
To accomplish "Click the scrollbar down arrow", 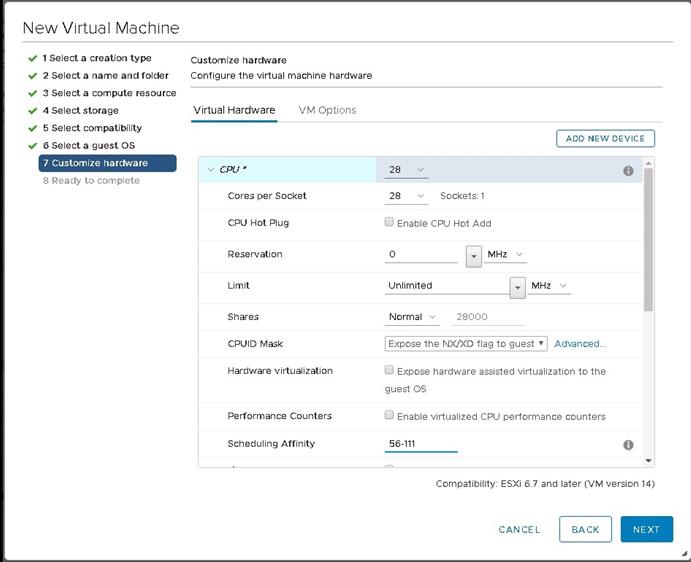I will 648,461.
